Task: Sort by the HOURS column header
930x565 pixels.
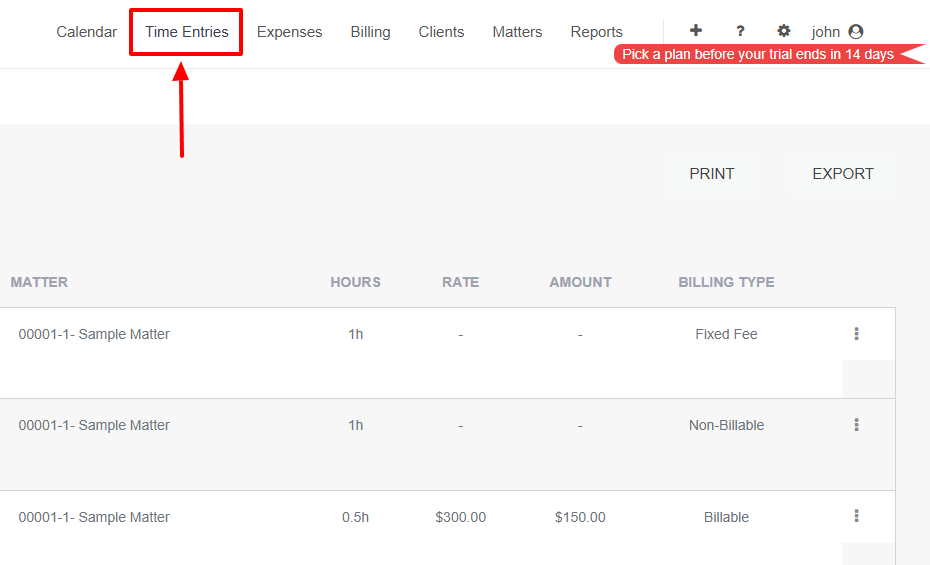Action: pyautogui.click(x=355, y=282)
